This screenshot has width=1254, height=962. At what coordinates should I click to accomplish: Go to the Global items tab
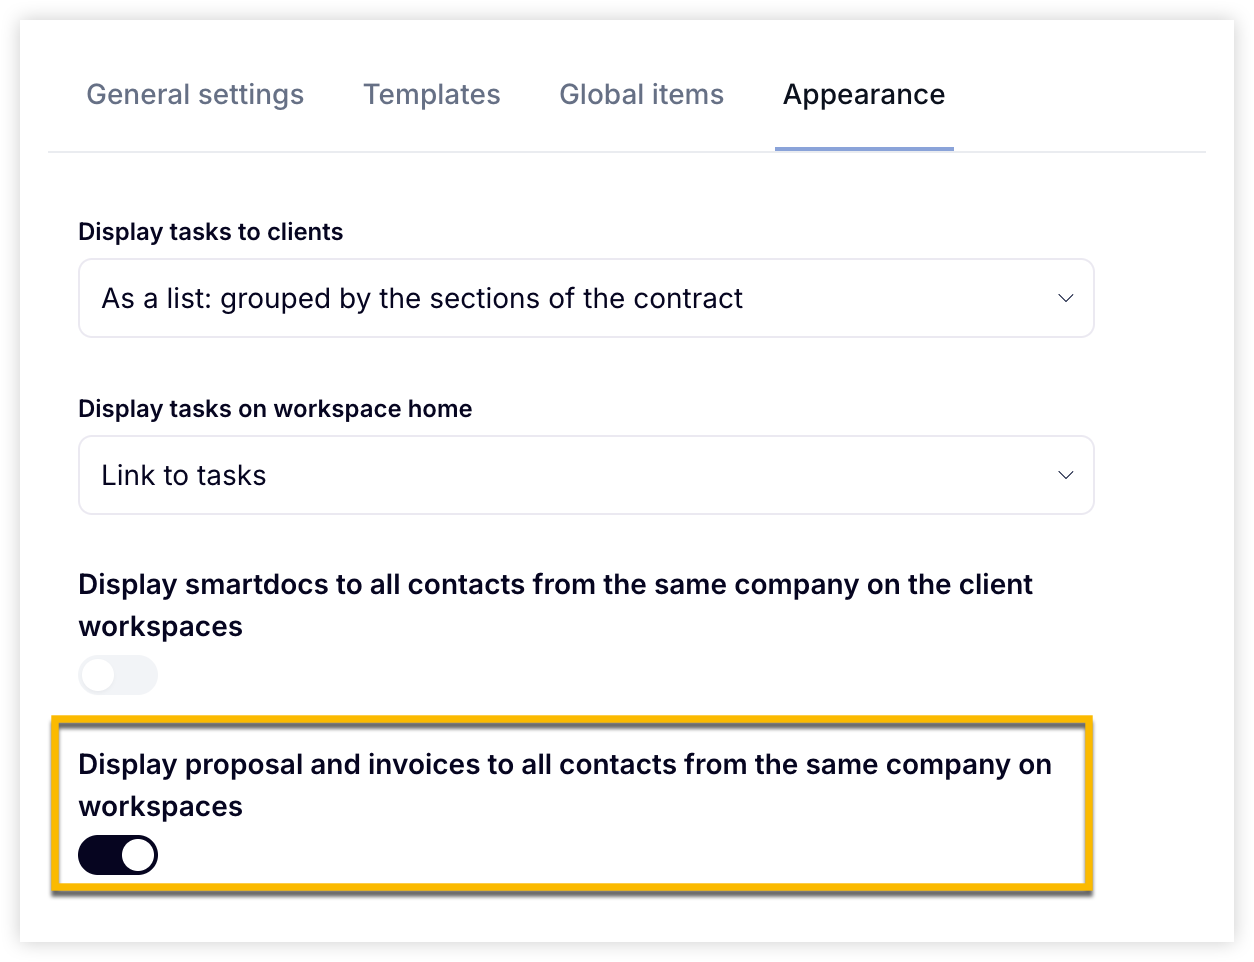[x=641, y=95]
